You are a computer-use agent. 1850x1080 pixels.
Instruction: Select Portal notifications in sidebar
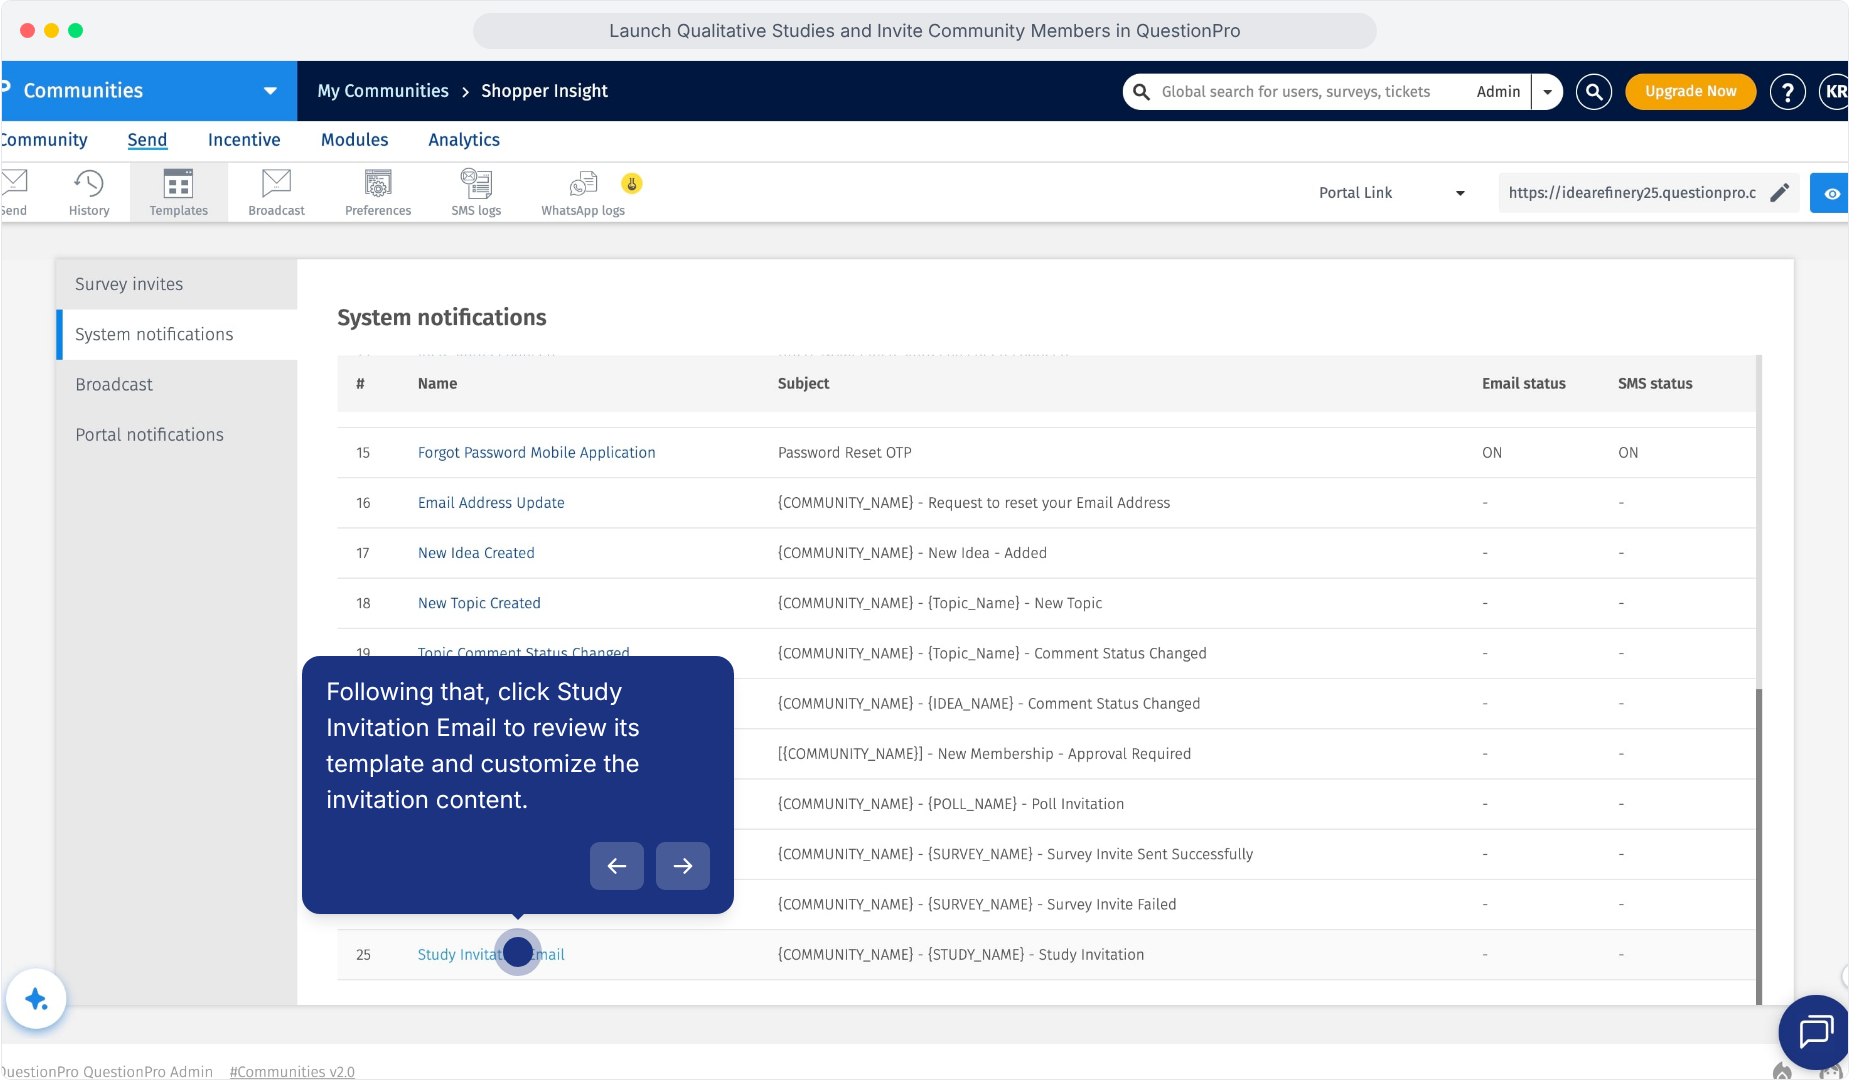(x=176, y=434)
